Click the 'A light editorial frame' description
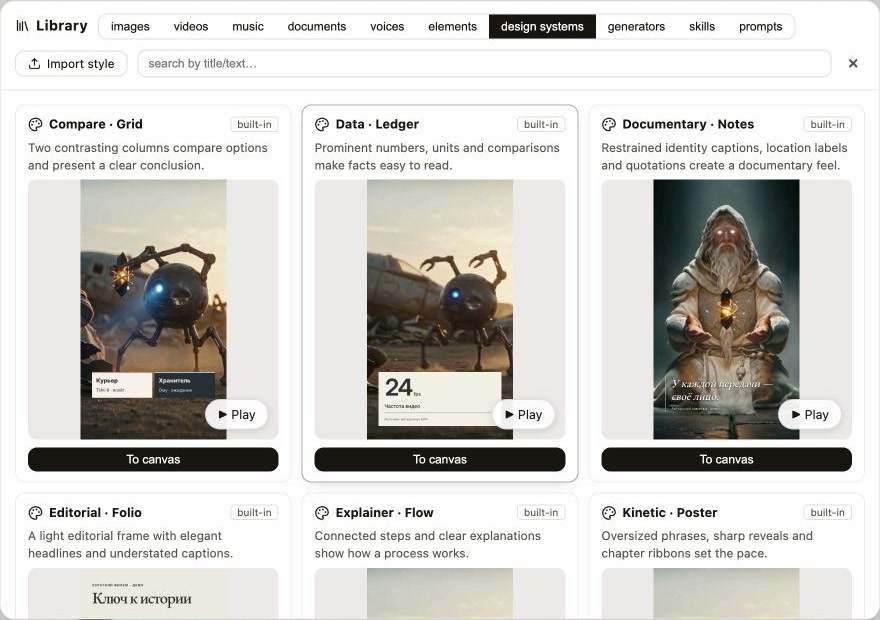 click(x=131, y=545)
